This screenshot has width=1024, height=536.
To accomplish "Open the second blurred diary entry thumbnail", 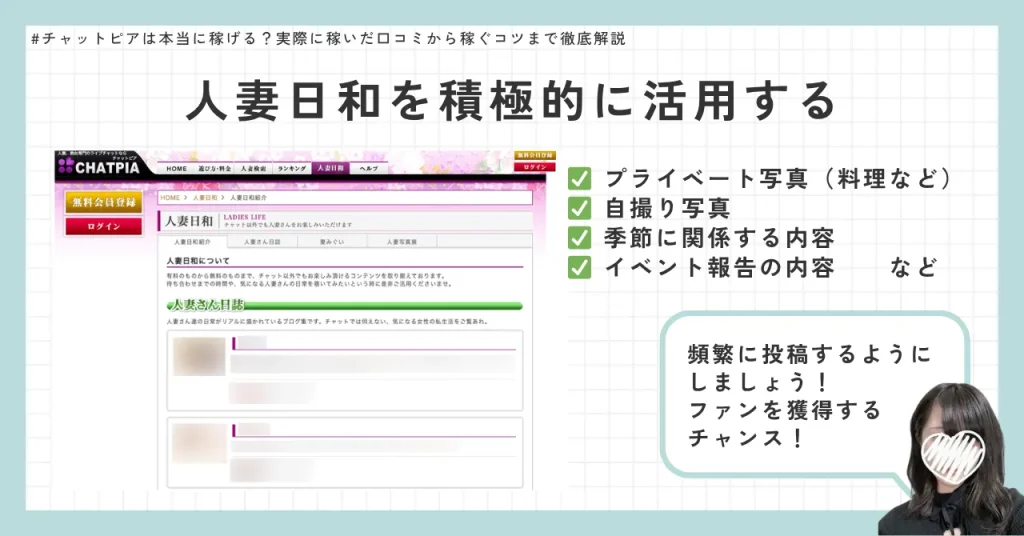I will click(x=199, y=443).
